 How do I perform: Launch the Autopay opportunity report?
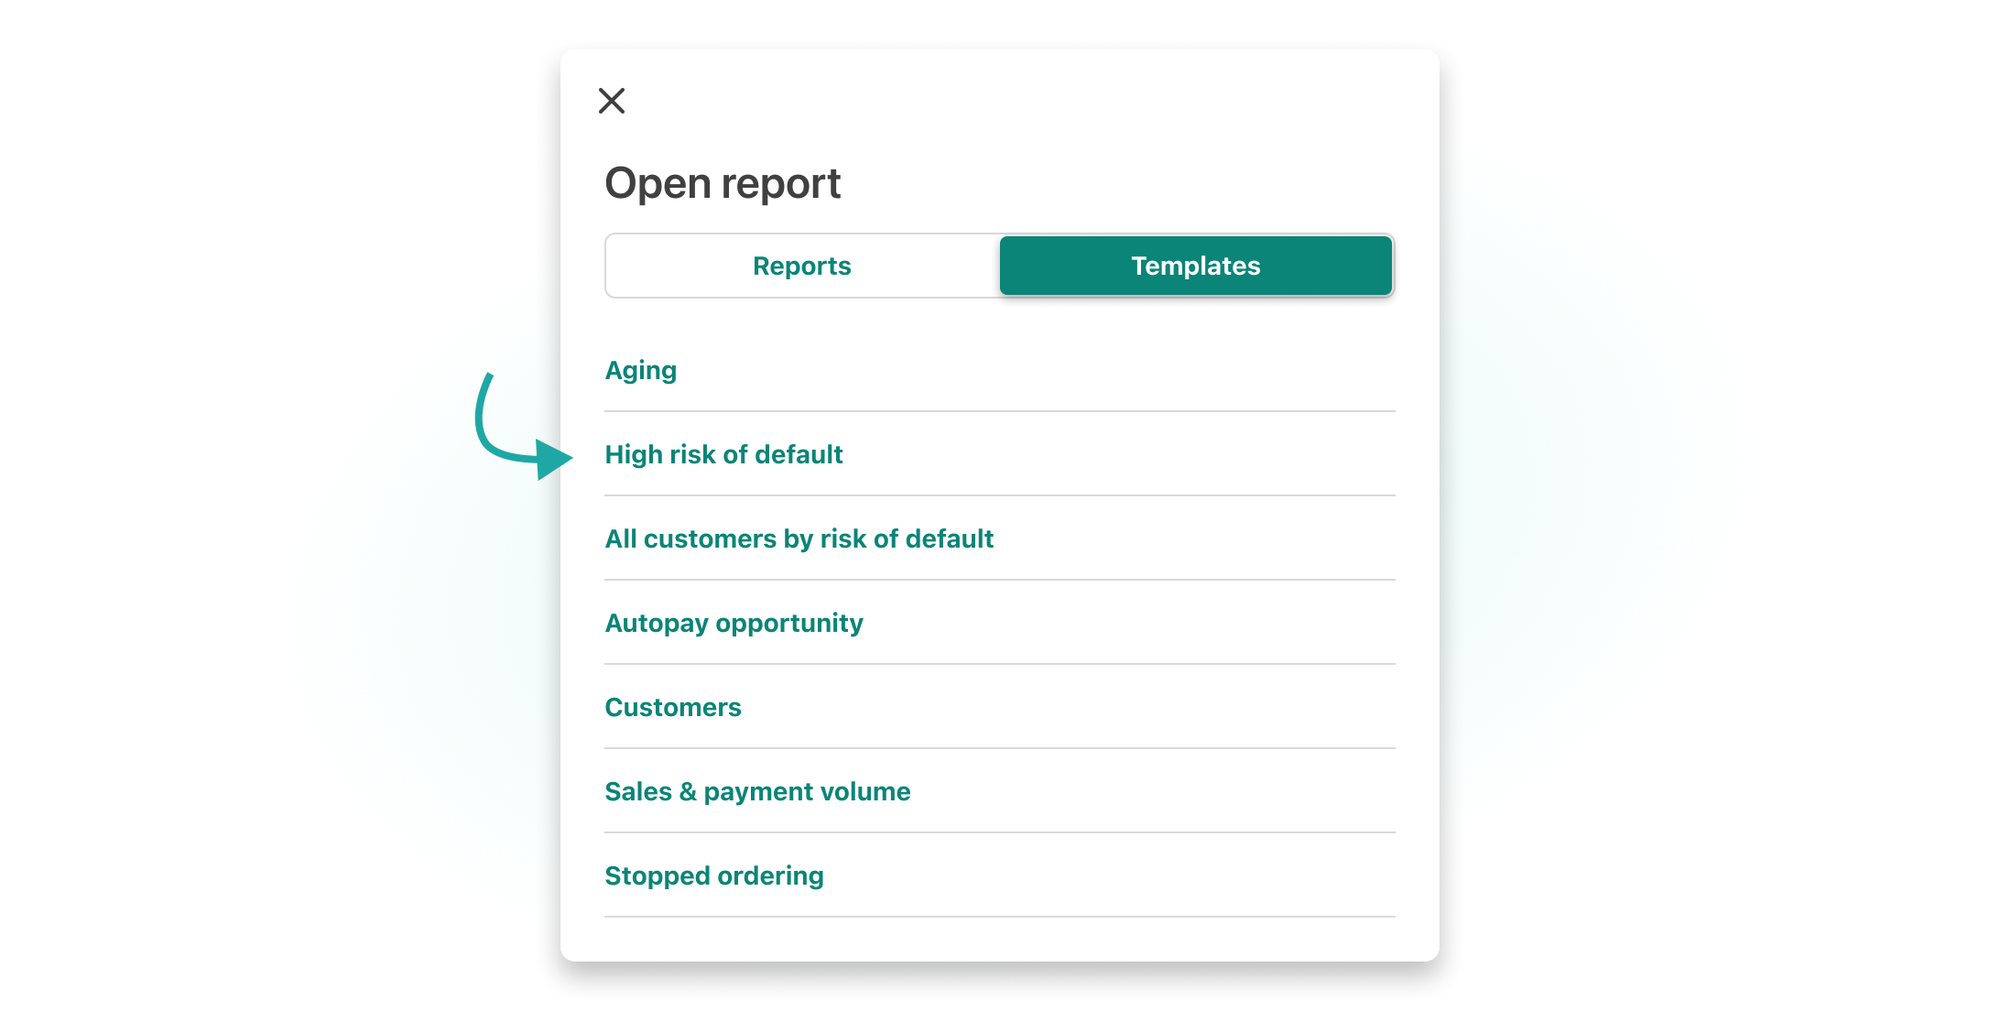pyautogui.click(x=733, y=623)
